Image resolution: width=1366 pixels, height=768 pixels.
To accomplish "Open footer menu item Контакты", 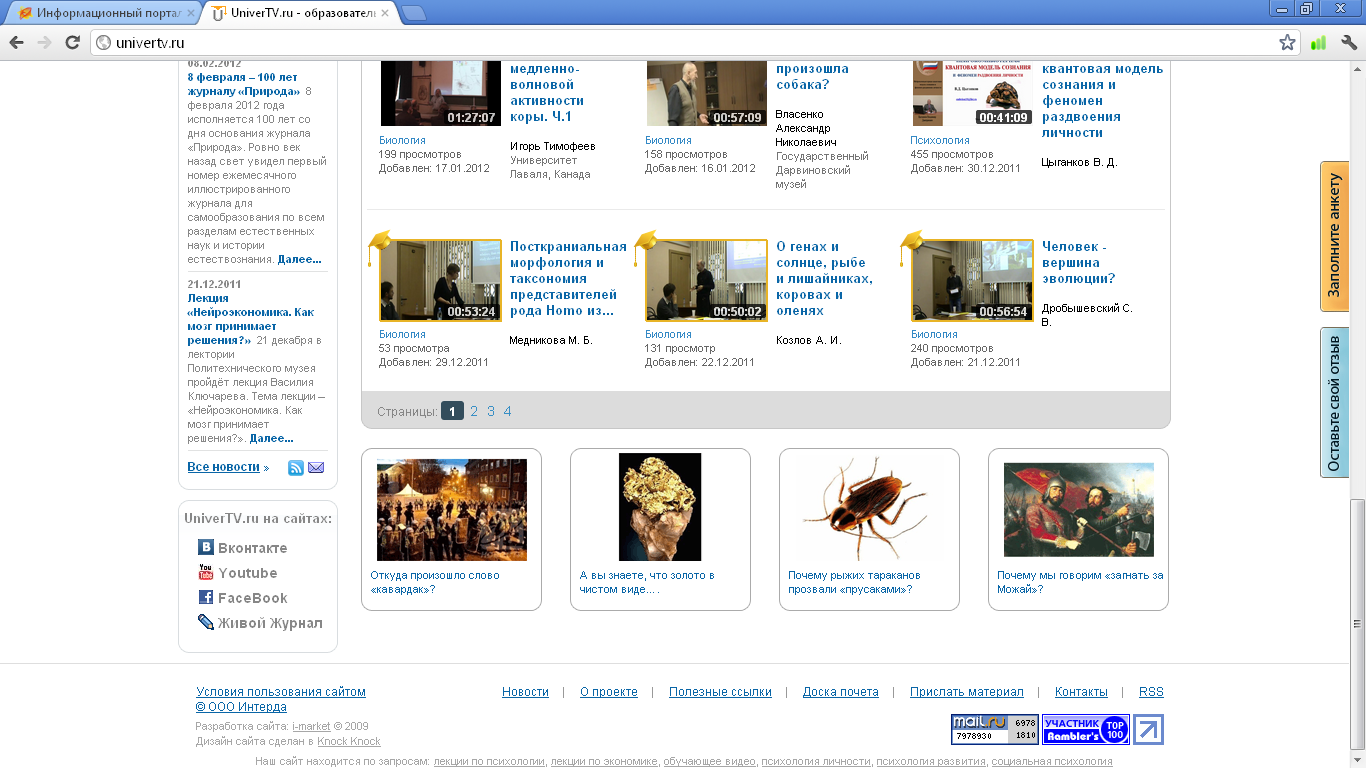I will pyautogui.click(x=1081, y=692).
